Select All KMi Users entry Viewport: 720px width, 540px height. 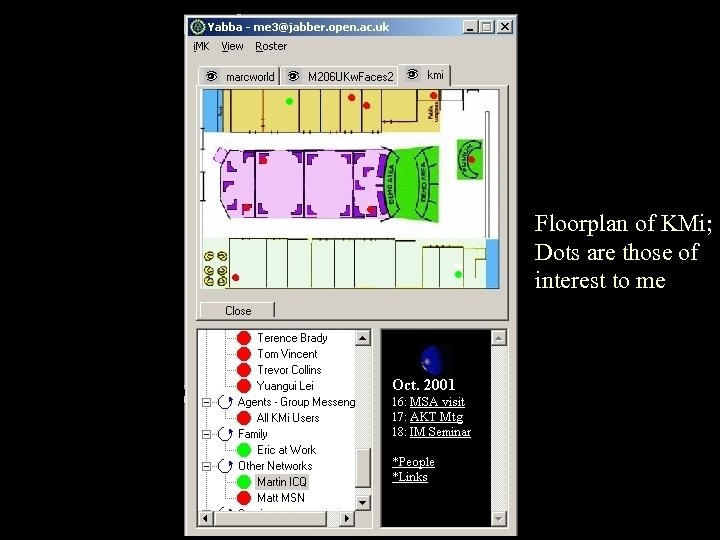288,418
